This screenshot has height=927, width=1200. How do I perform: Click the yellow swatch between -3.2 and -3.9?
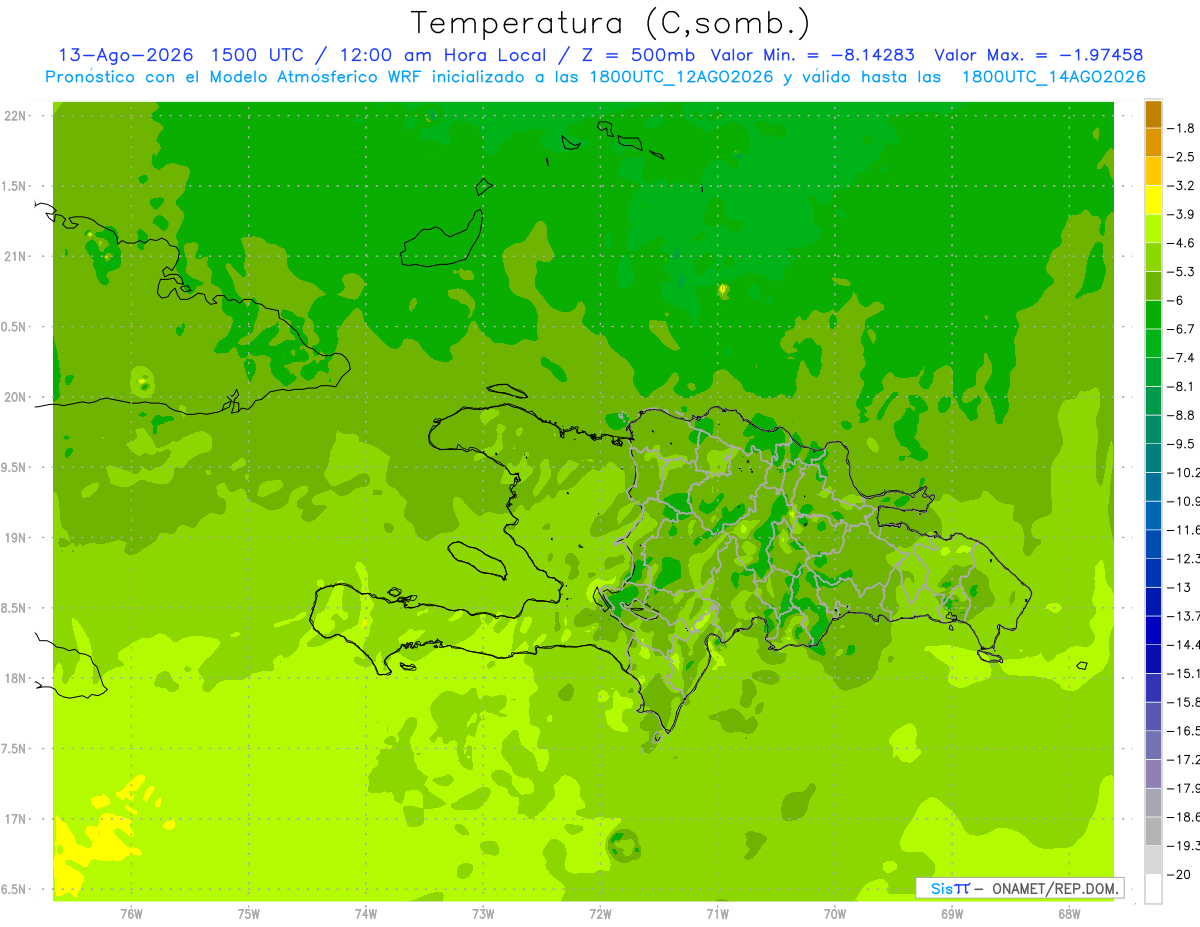1153,200
